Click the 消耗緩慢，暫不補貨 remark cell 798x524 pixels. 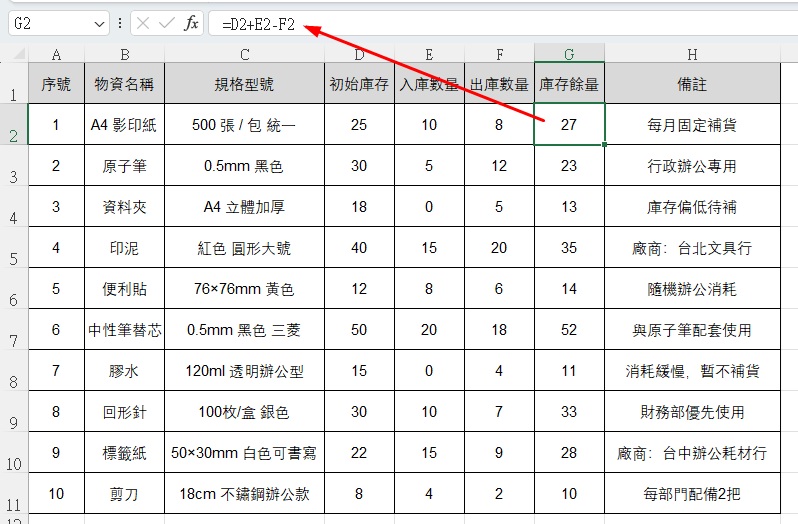pyautogui.click(x=692, y=371)
